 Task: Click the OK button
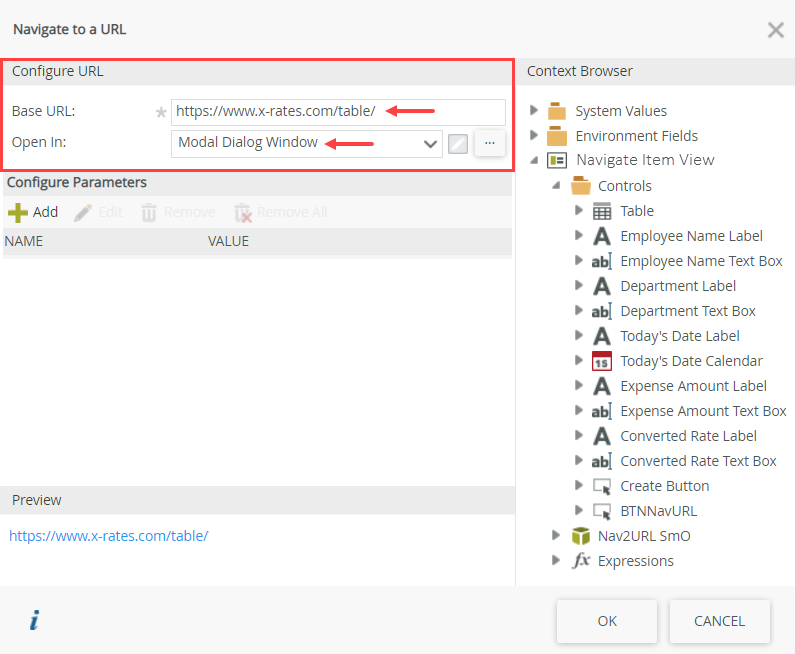(x=607, y=621)
